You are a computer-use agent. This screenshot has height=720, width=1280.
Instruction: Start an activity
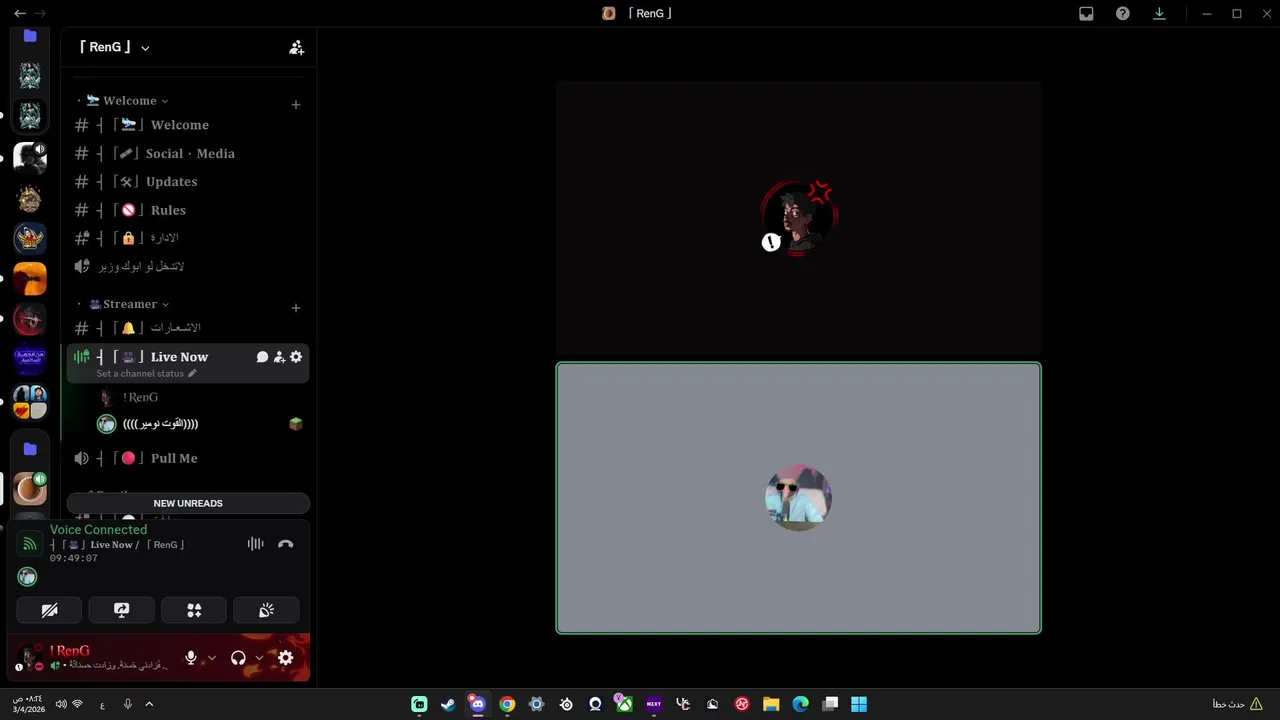click(194, 610)
